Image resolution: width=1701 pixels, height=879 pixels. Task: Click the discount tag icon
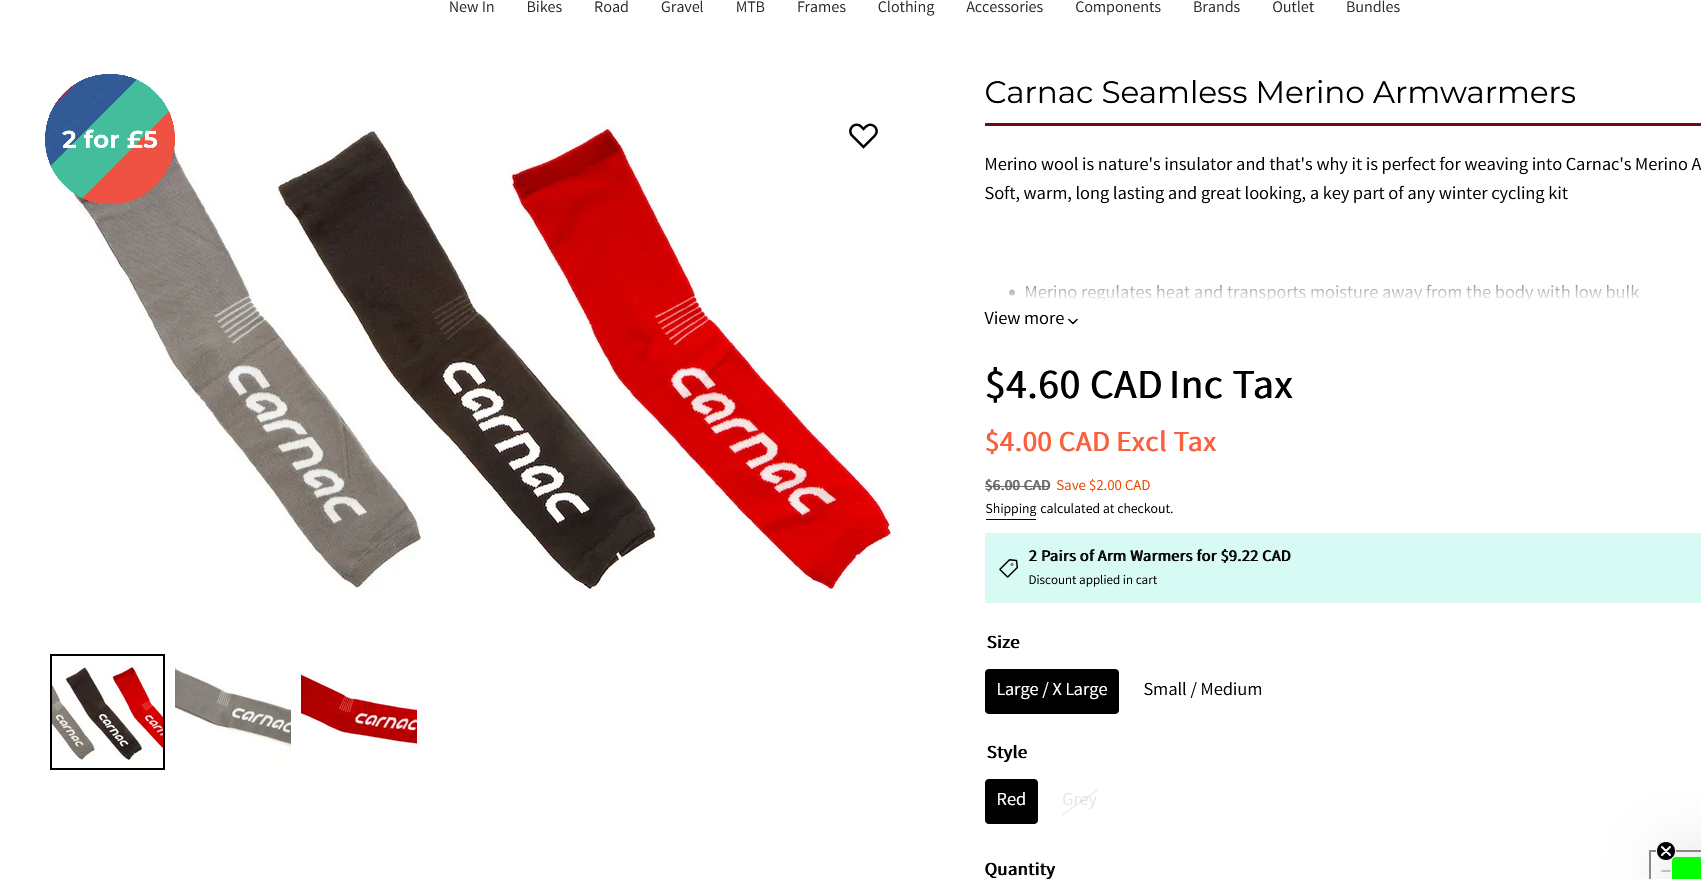(1008, 568)
